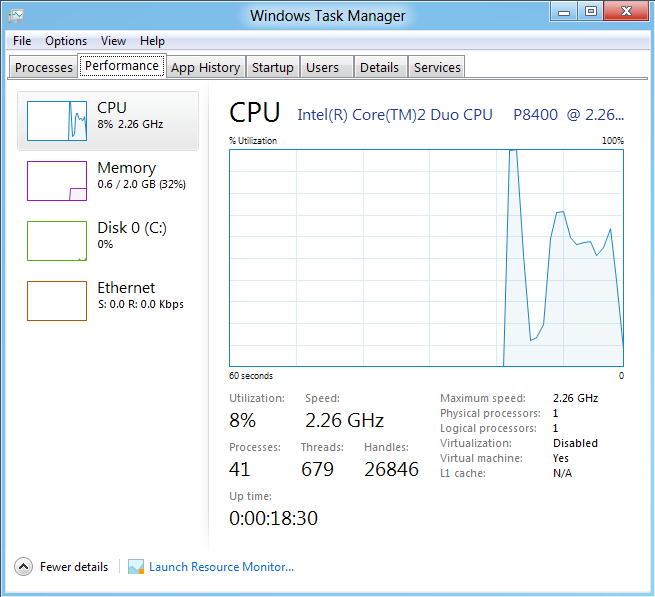Click the up time 0:00:18:30

273,518
